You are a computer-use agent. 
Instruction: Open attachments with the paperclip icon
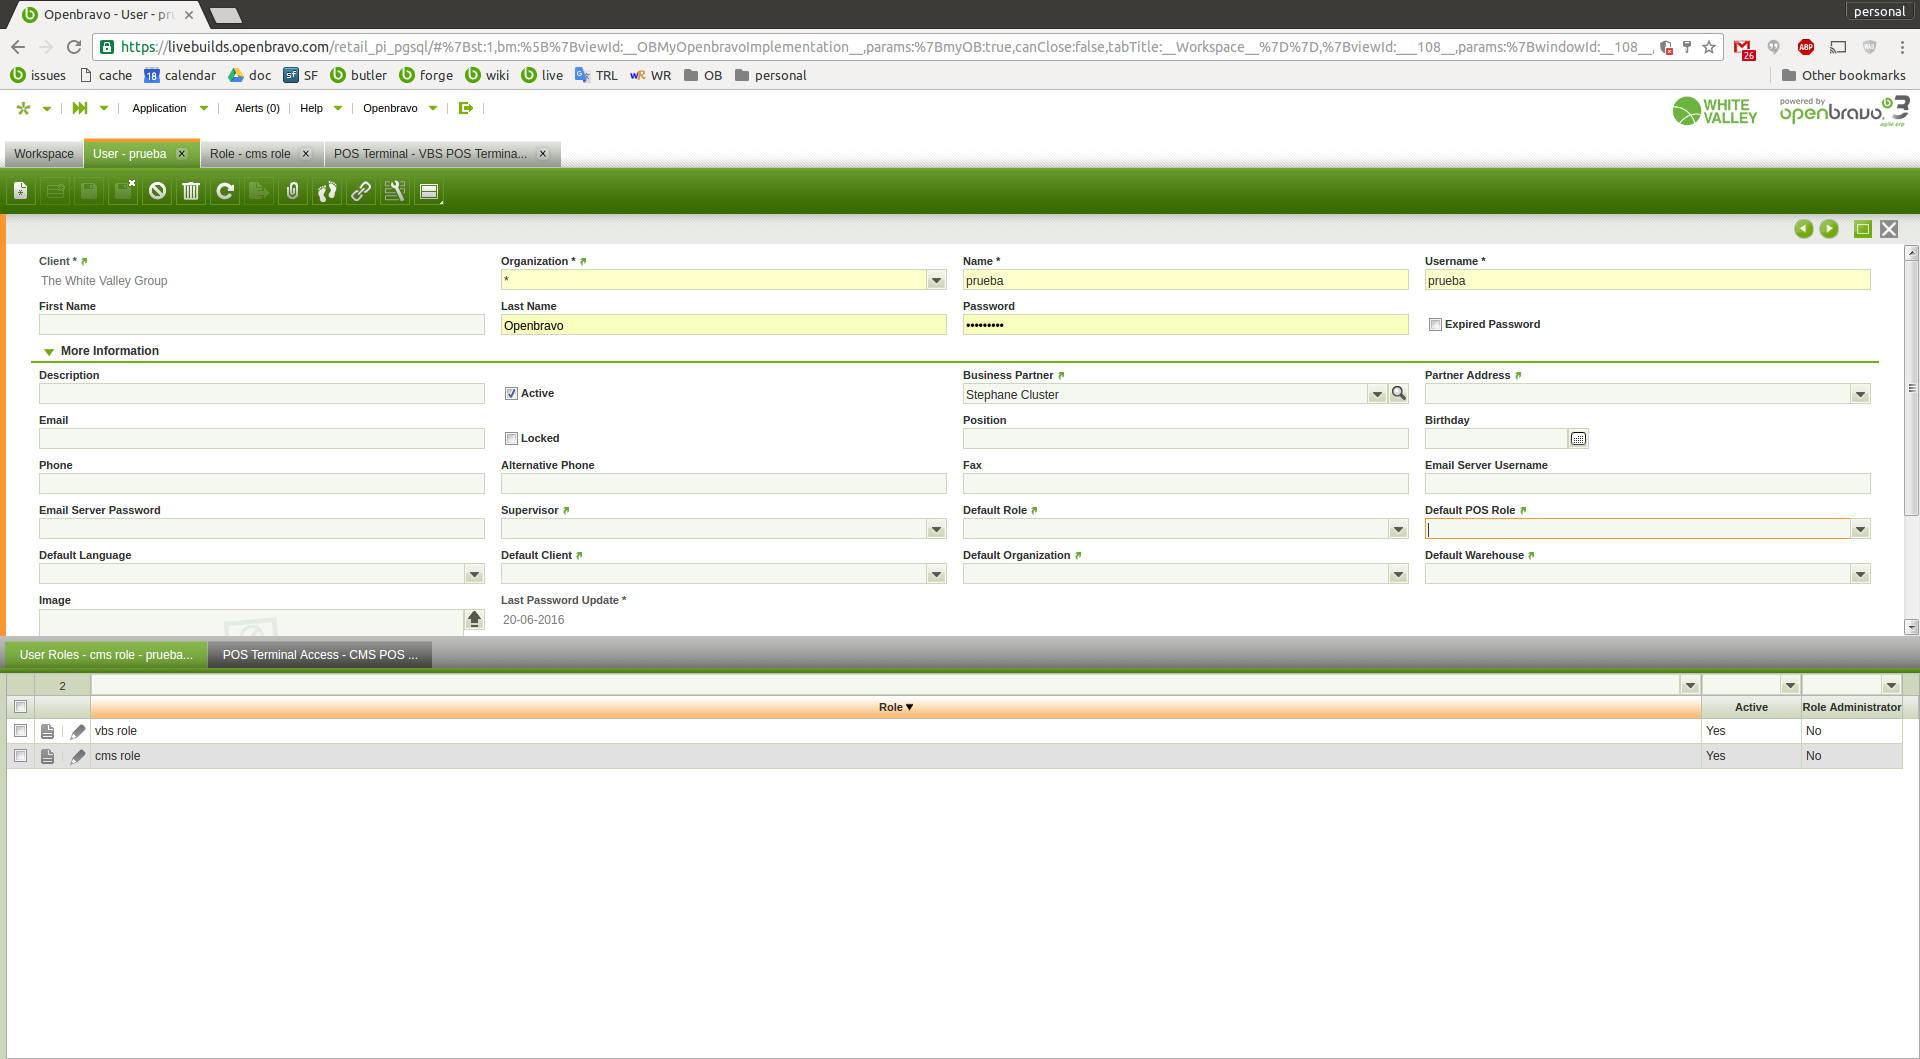[x=292, y=191]
